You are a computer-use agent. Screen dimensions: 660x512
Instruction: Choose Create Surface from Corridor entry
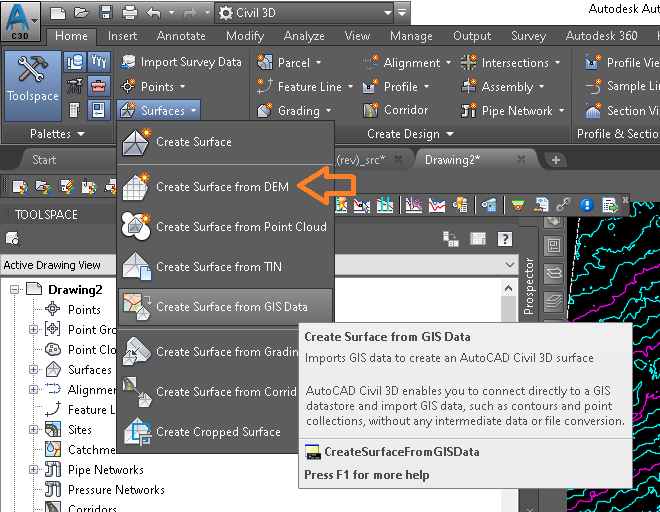[208, 392]
